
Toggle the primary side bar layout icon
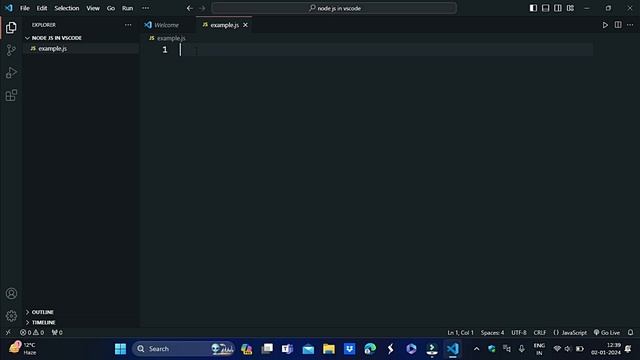point(533,8)
